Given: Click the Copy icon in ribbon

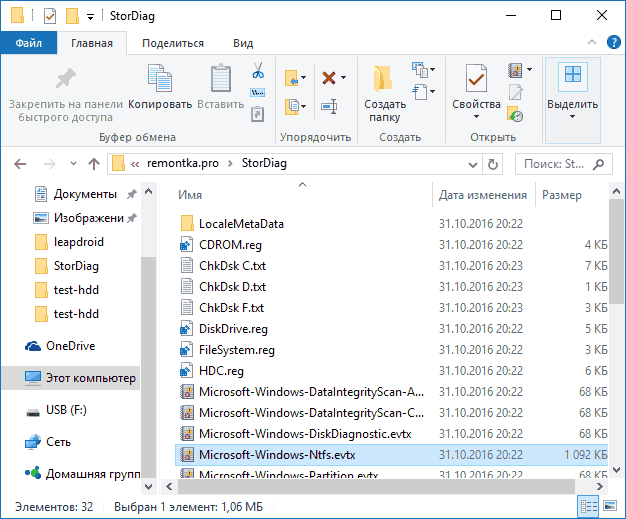Looking at the screenshot, I should click(160, 78).
